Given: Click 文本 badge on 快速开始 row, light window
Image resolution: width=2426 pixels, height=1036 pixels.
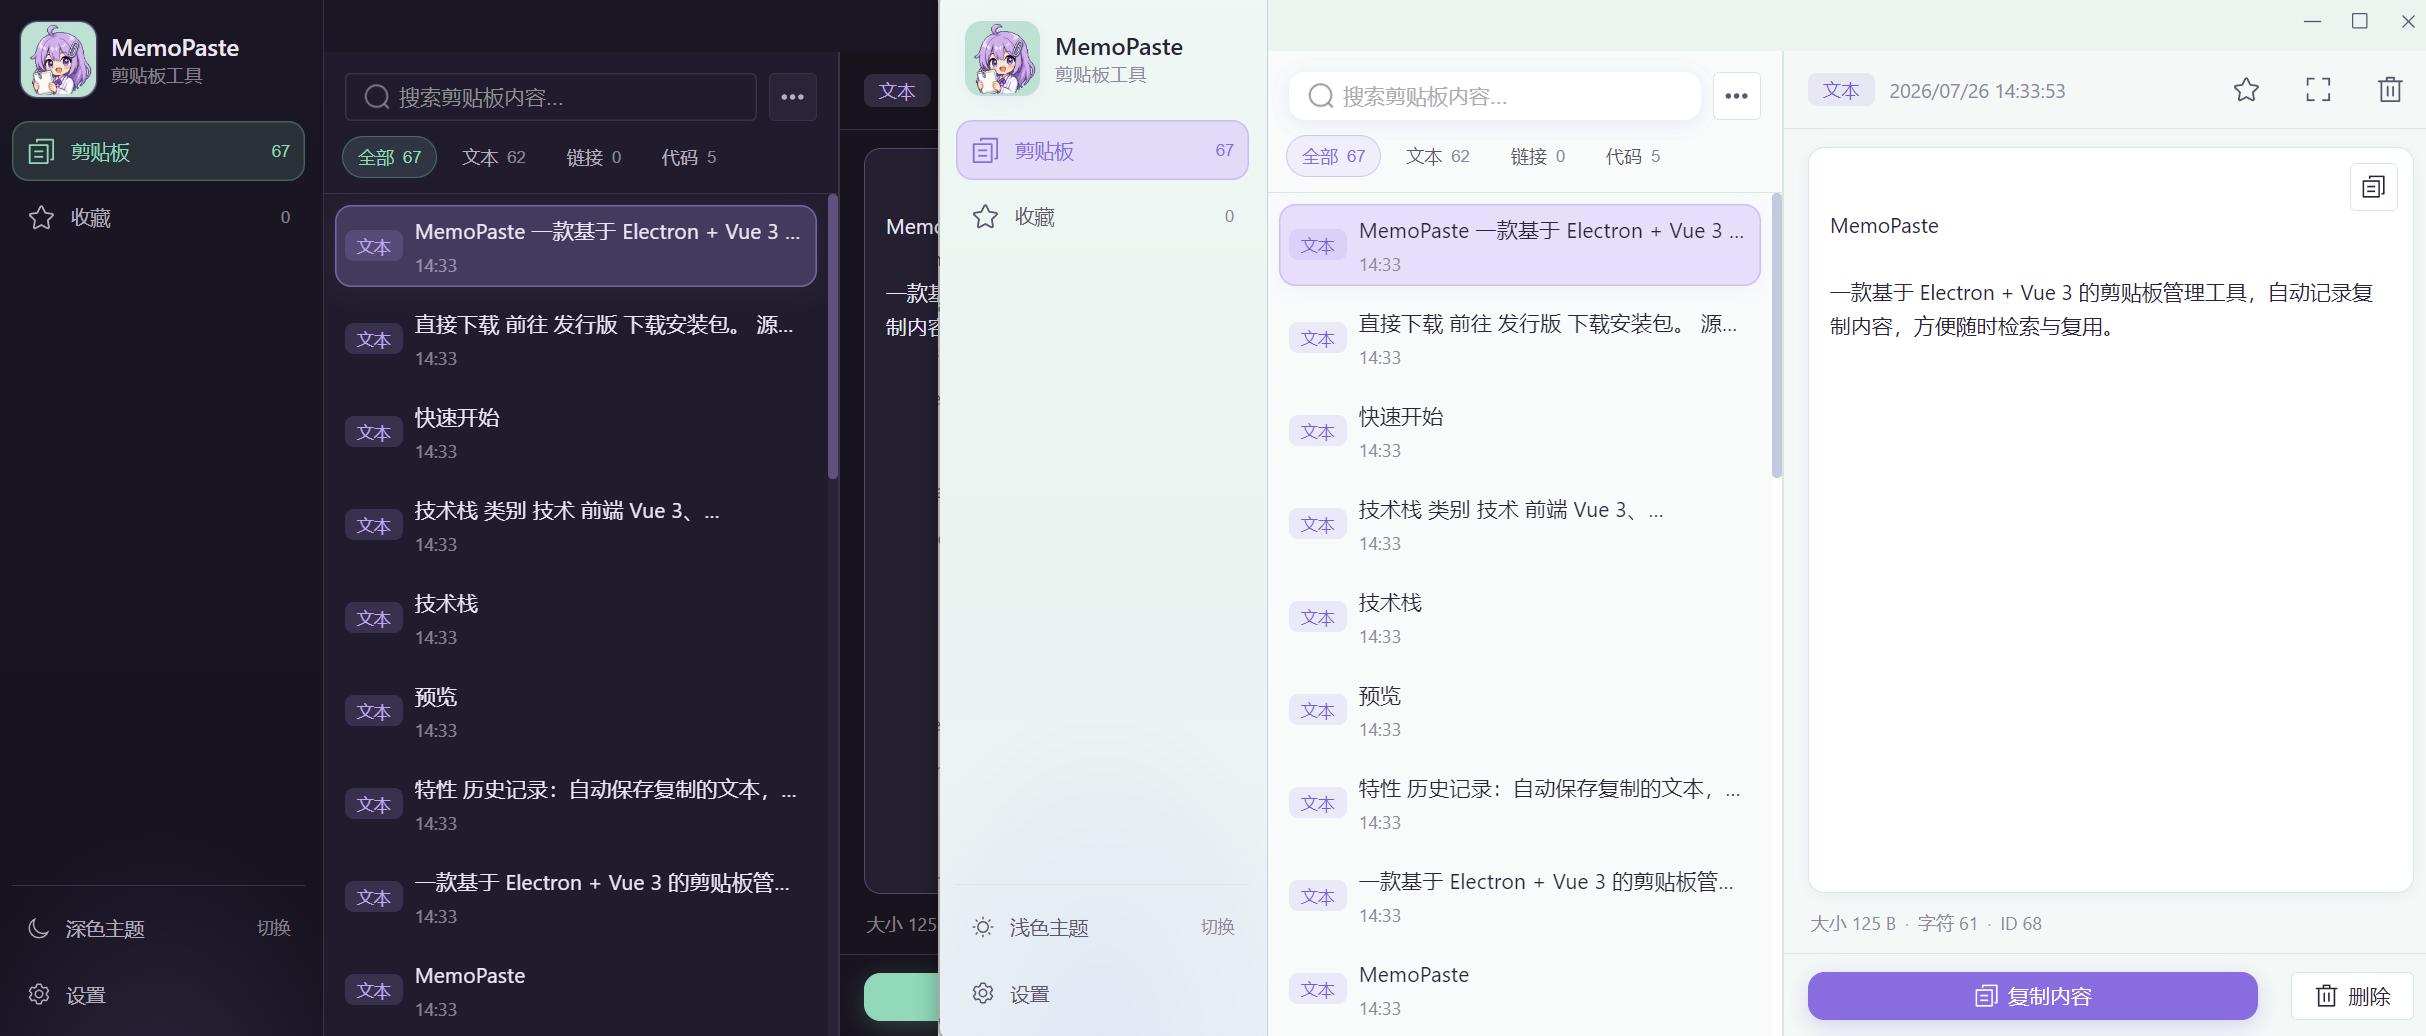Looking at the screenshot, I should click(1318, 432).
